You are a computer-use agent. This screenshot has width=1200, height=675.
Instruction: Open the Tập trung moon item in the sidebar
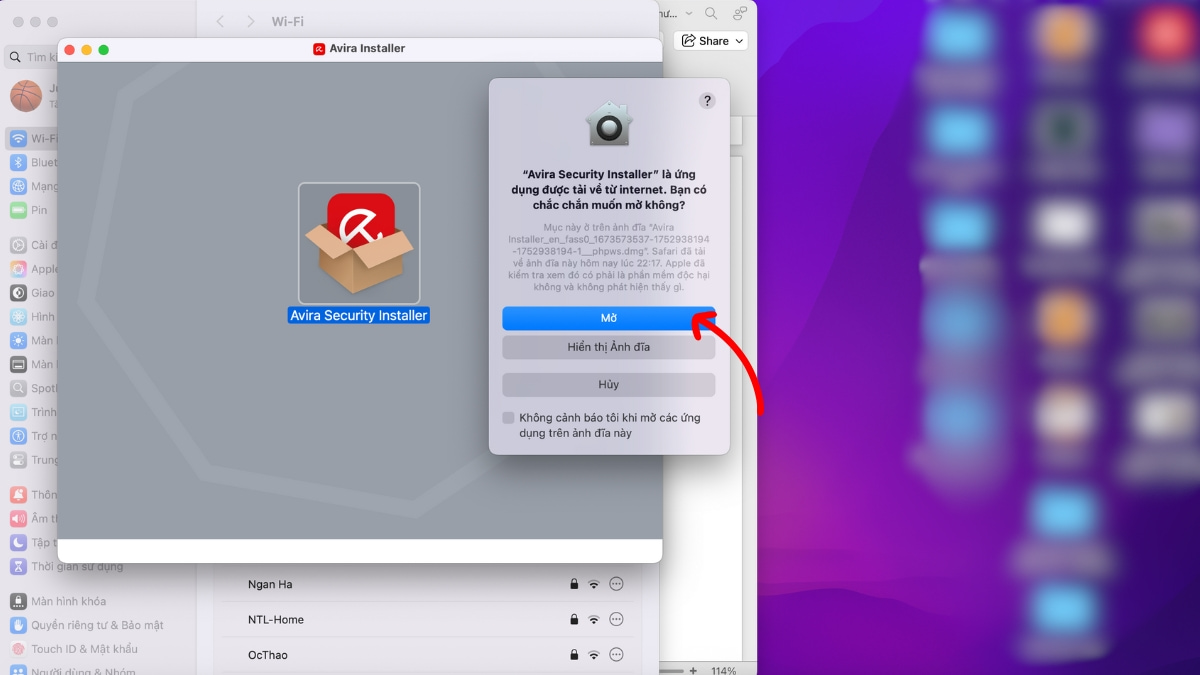pos(31,543)
